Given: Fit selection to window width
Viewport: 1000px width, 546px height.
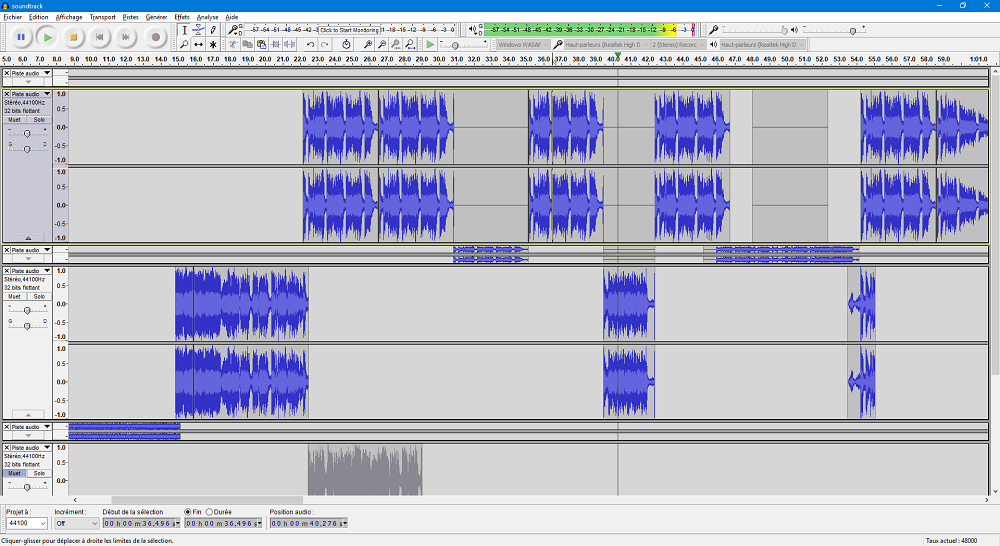Looking at the screenshot, I should [x=395, y=45].
